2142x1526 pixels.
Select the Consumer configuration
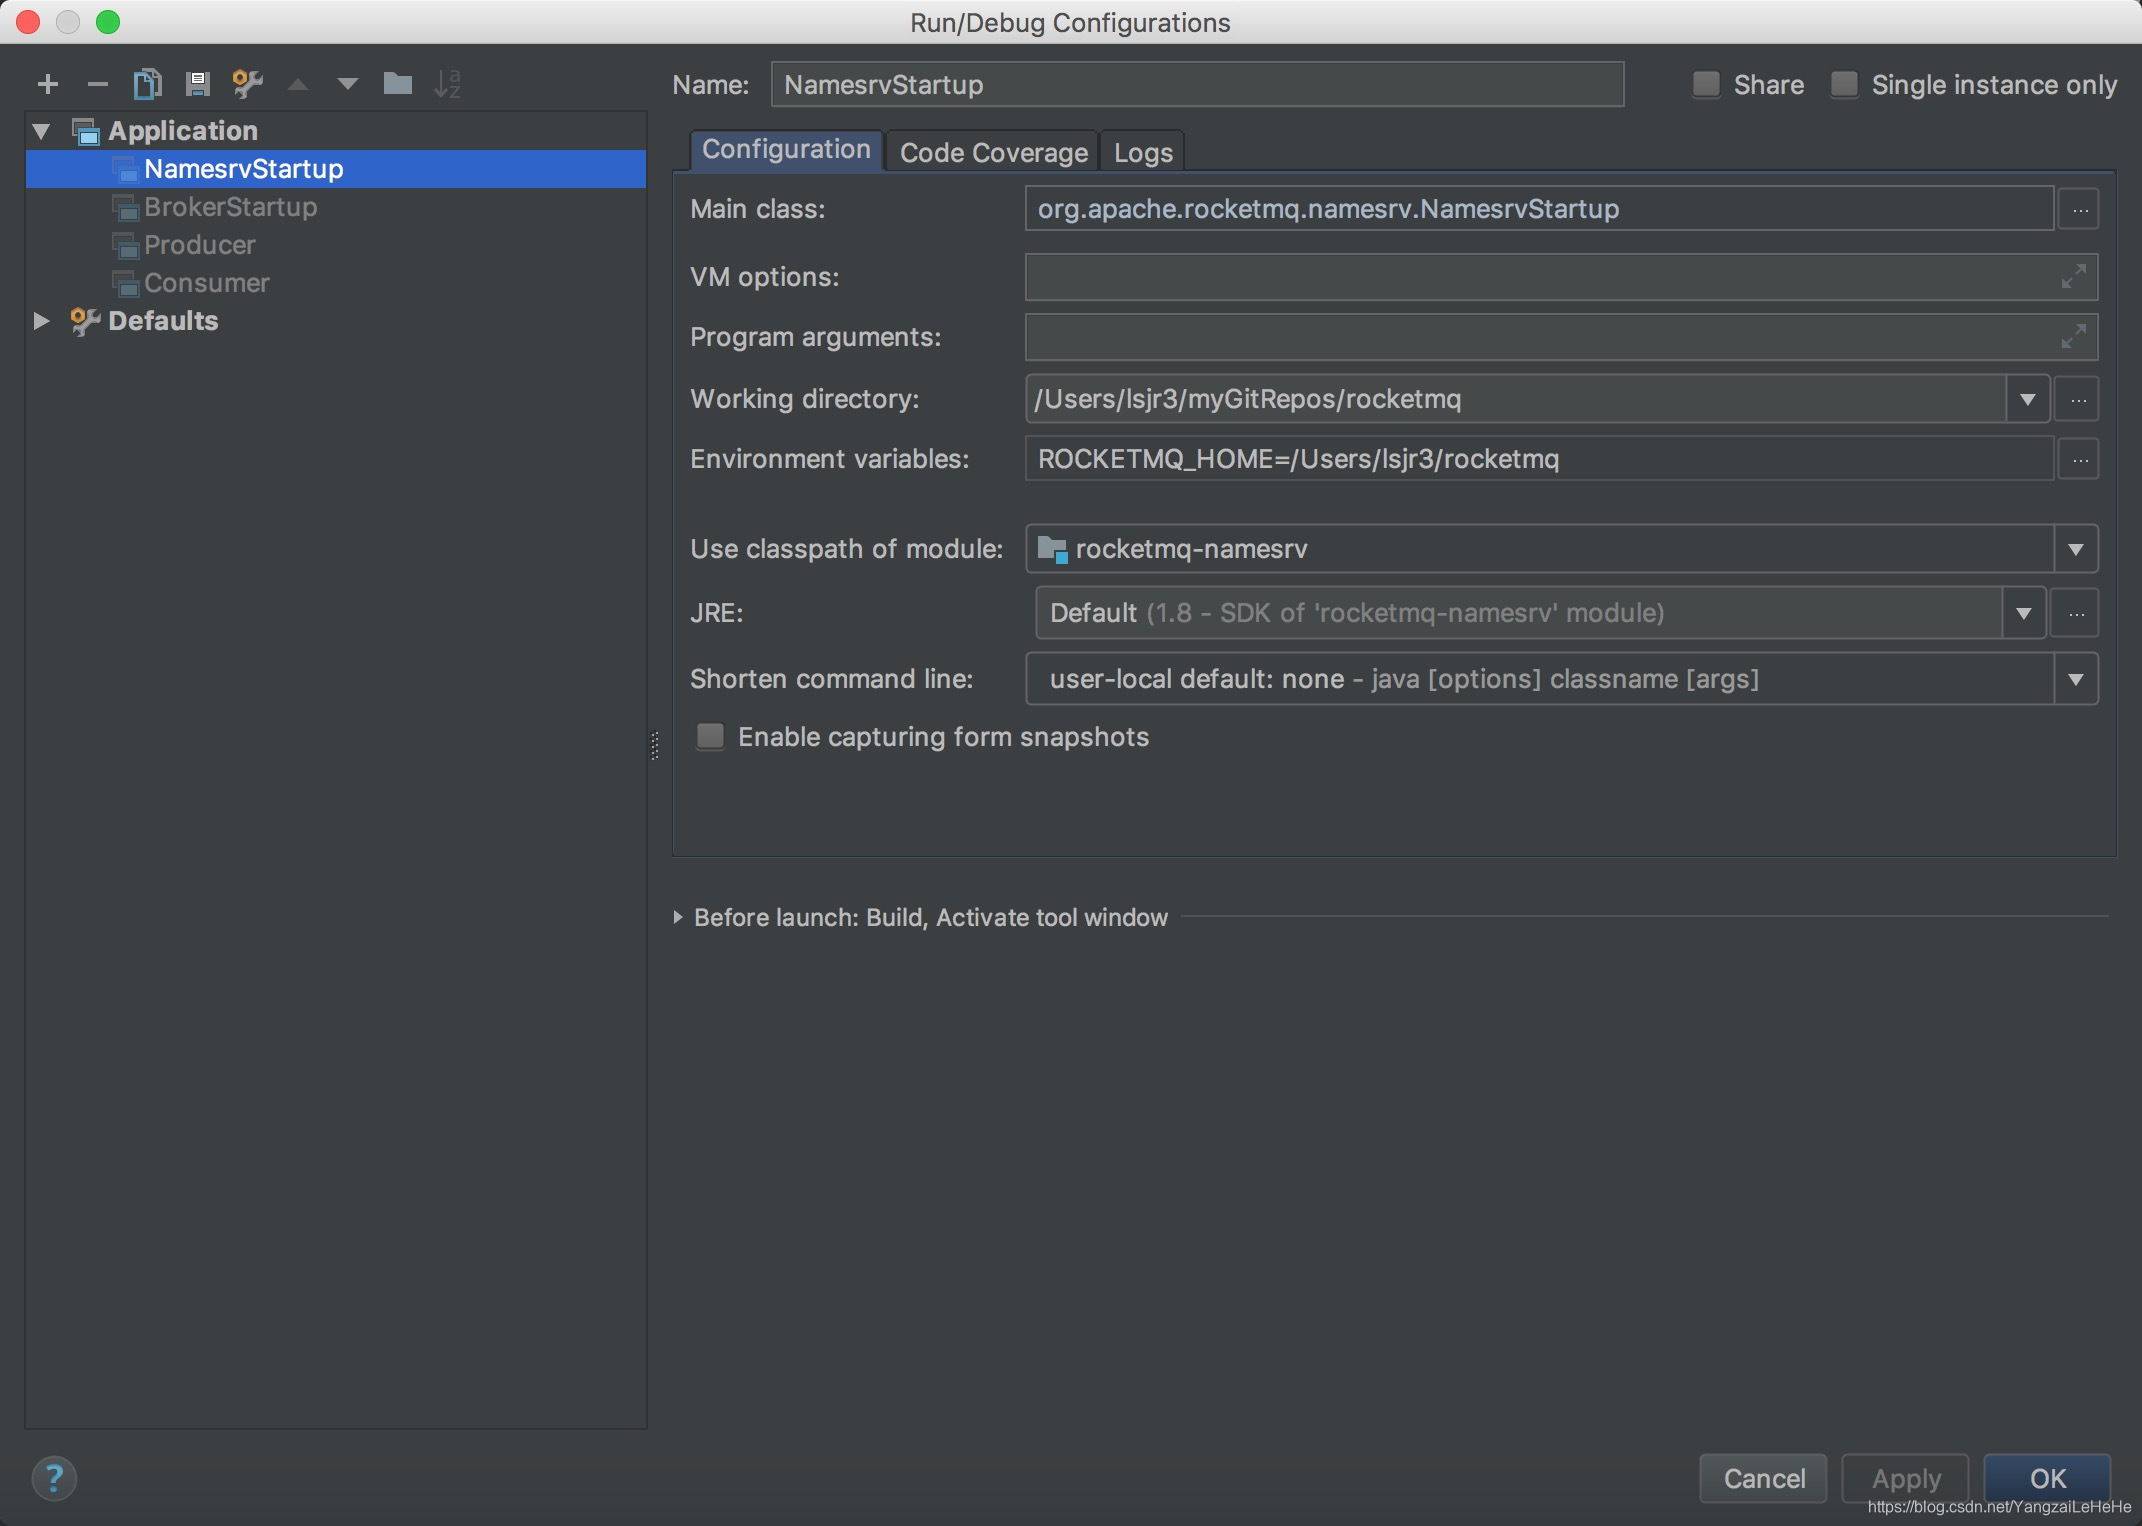(x=336, y=283)
